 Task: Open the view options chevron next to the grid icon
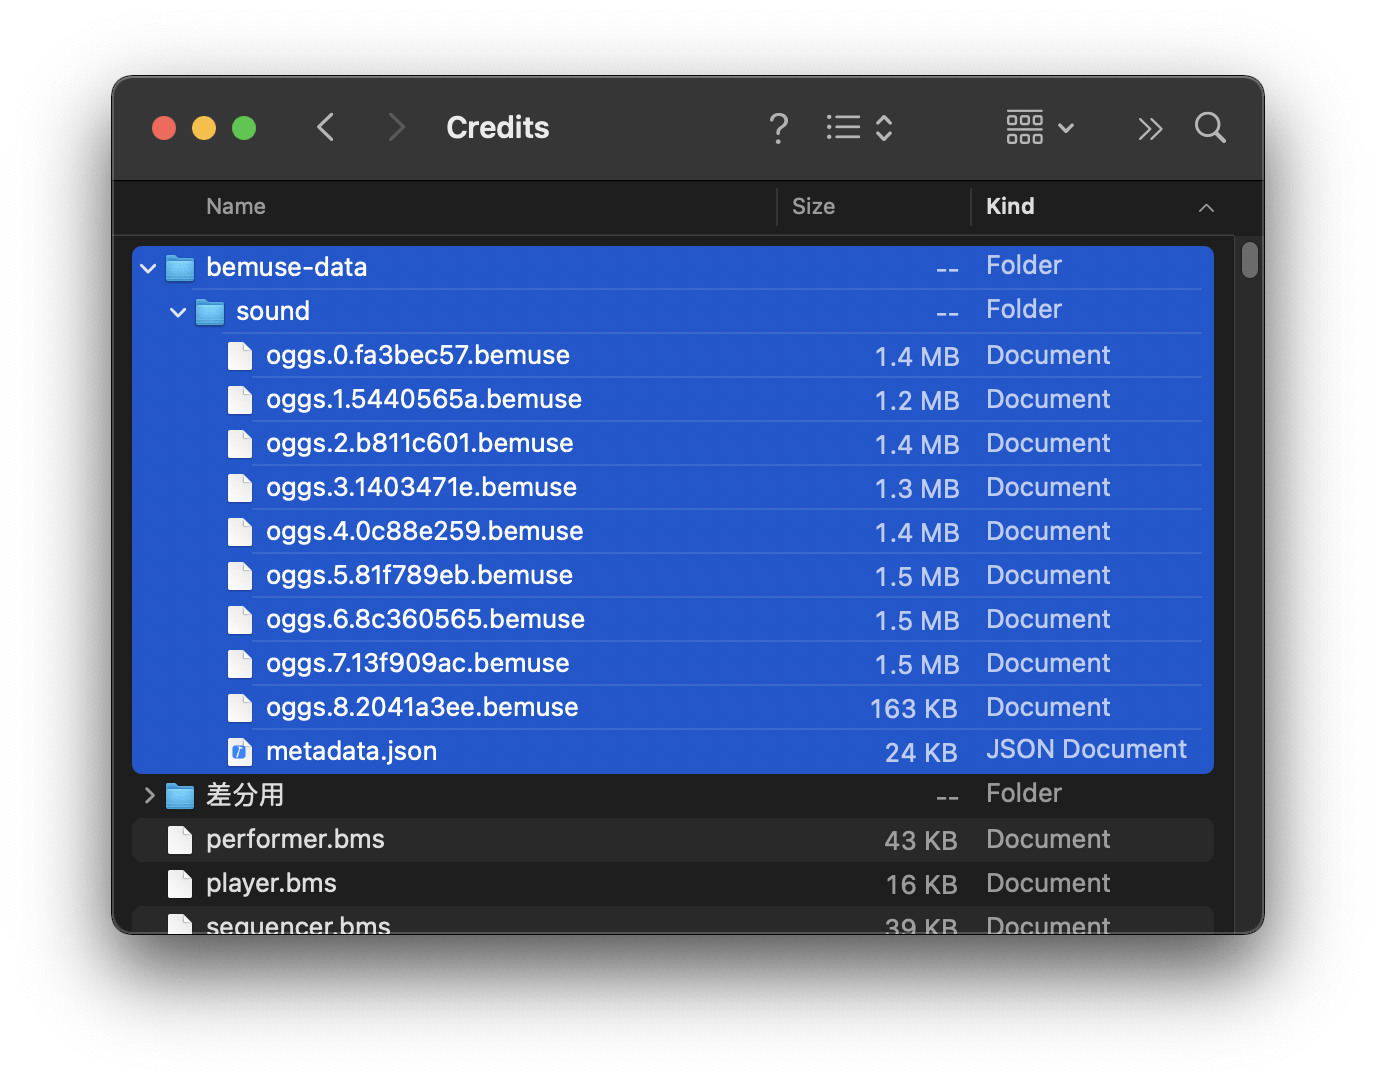[1064, 128]
